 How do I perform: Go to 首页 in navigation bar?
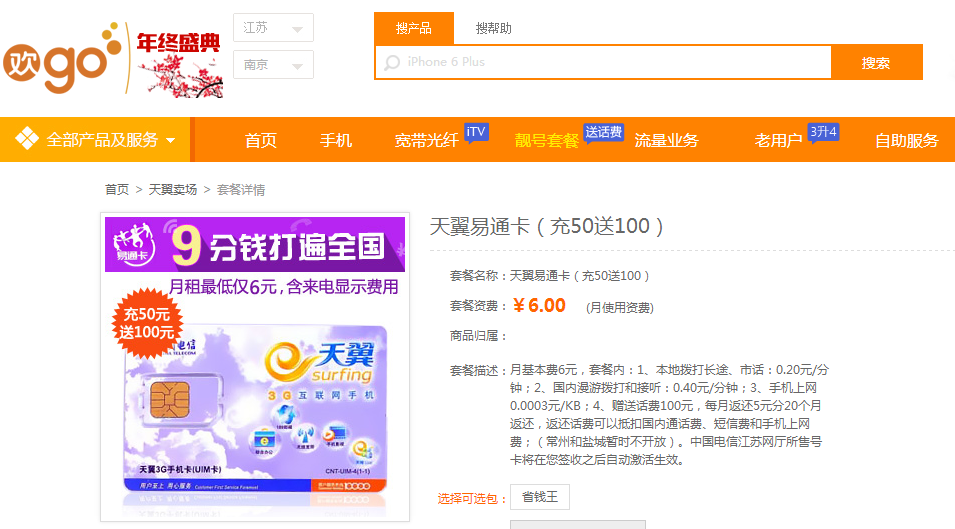click(x=261, y=141)
